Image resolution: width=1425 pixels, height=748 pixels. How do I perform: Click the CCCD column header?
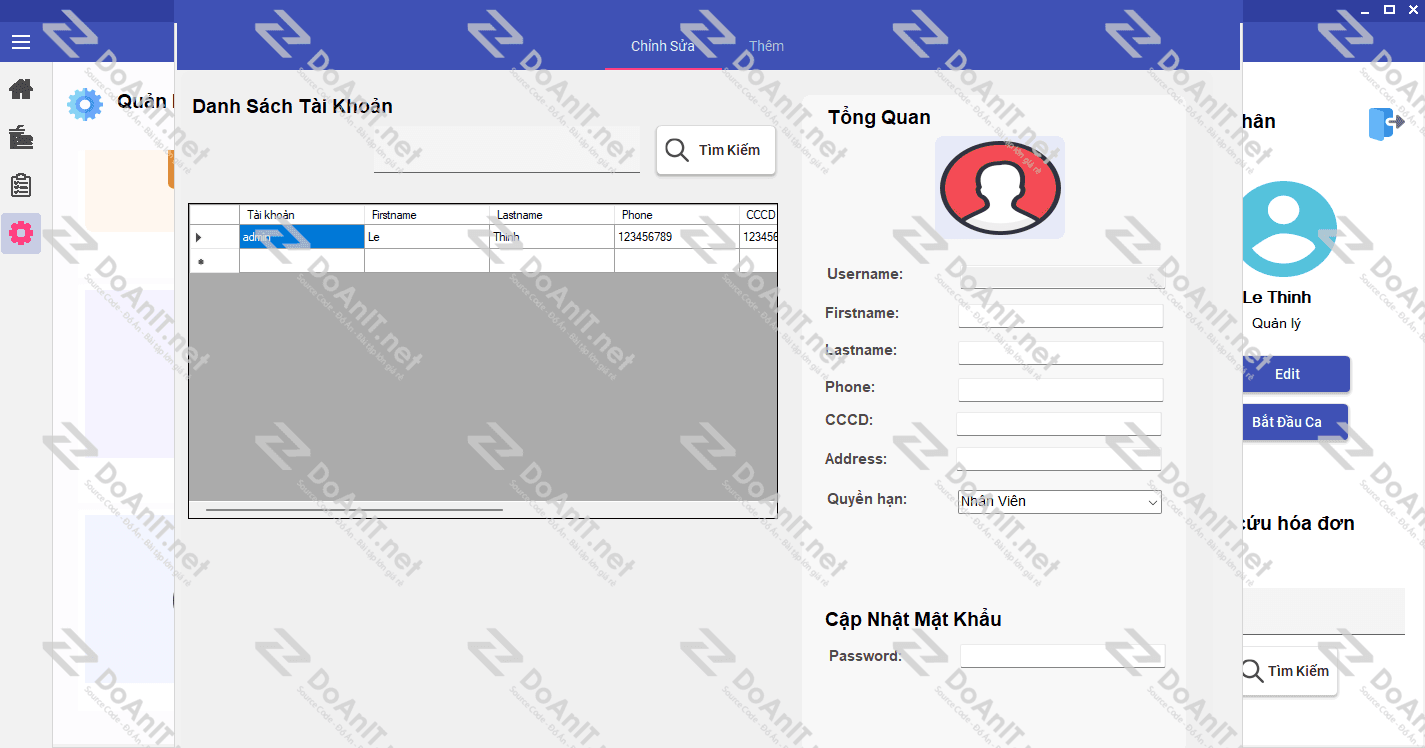tap(758, 215)
